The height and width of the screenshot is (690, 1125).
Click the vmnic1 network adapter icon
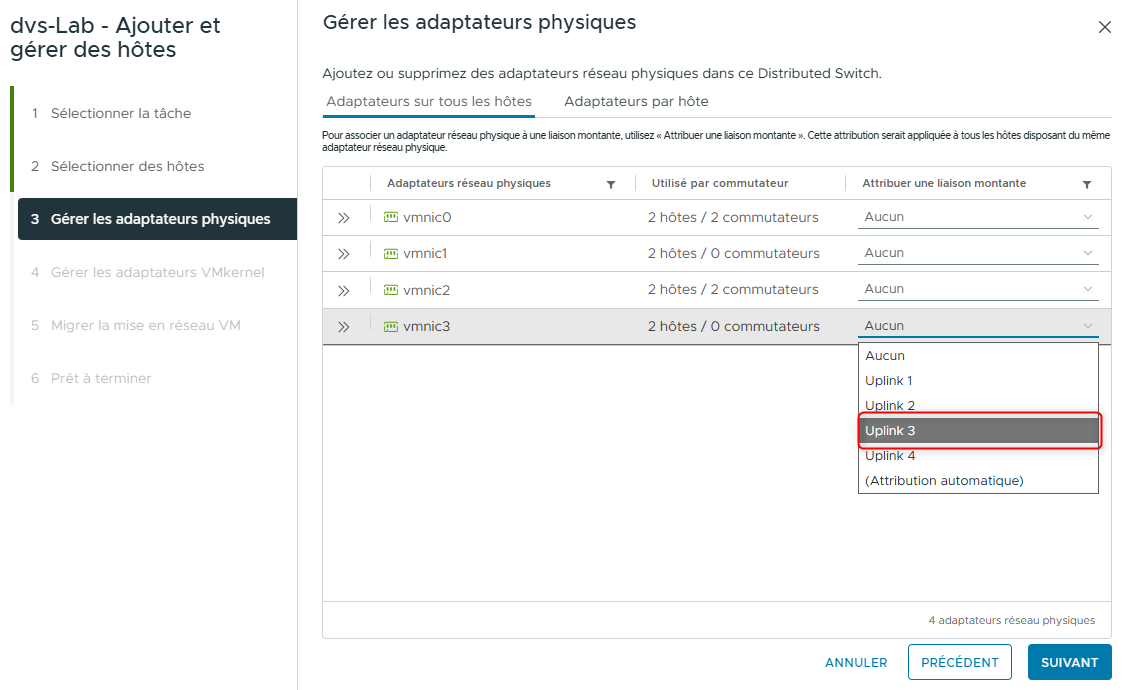(390, 253)
